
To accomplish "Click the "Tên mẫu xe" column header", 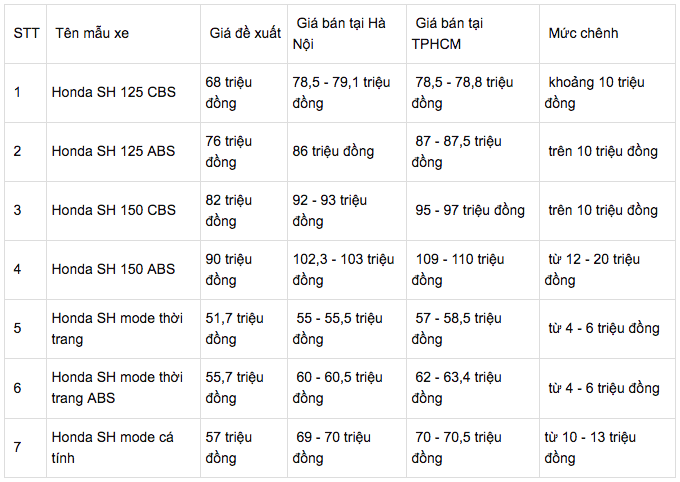I will (x=90, y=34).
